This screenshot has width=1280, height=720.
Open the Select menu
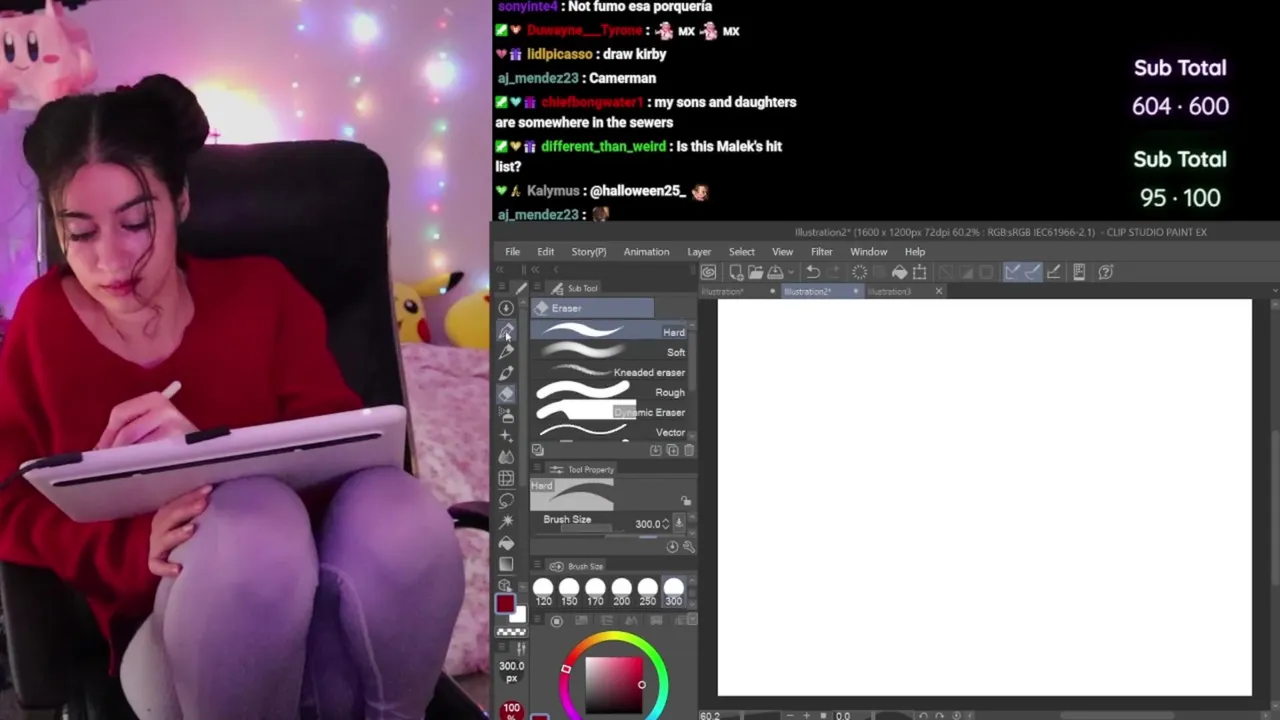coord(742,252)
